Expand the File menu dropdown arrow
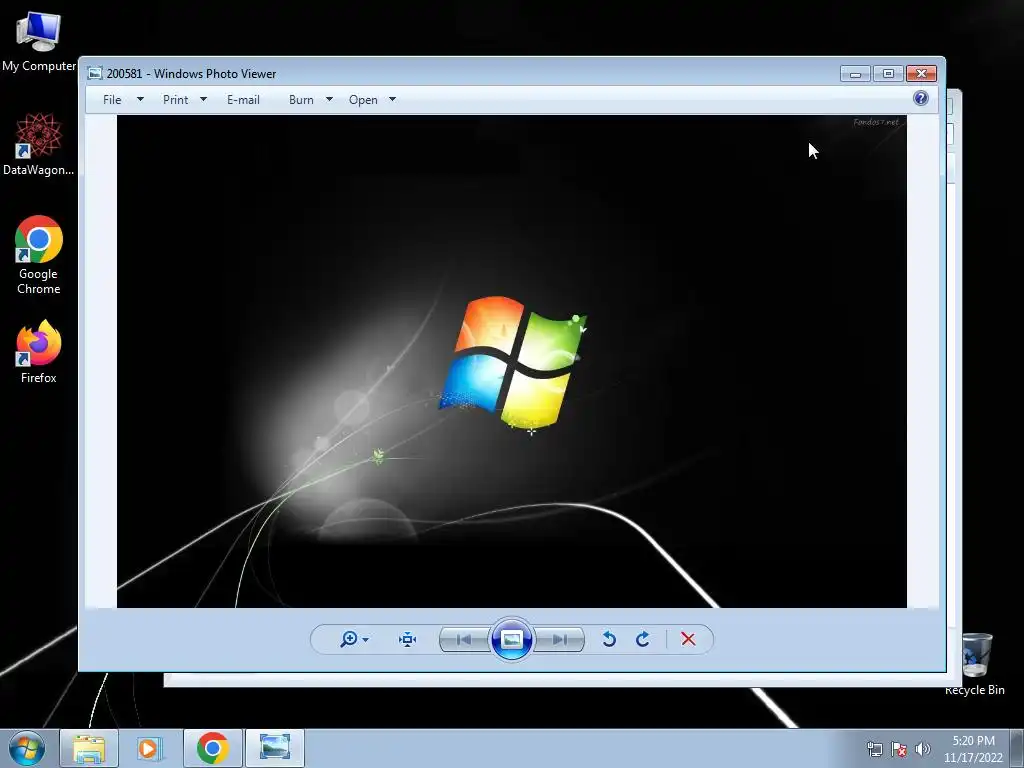1024x768 pixels. (x=140, y=99)
